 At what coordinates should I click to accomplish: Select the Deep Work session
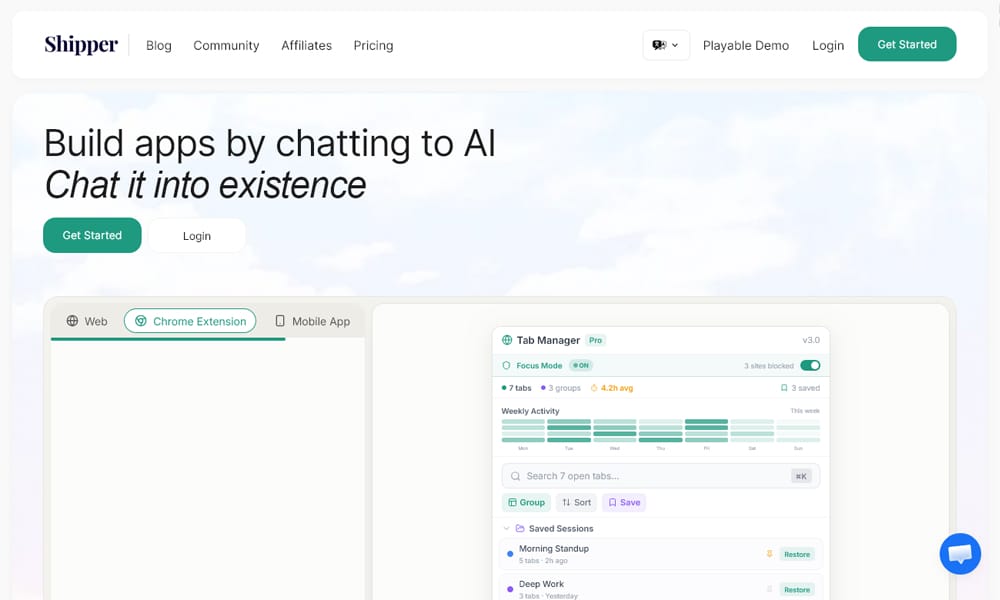click(661, 588)
